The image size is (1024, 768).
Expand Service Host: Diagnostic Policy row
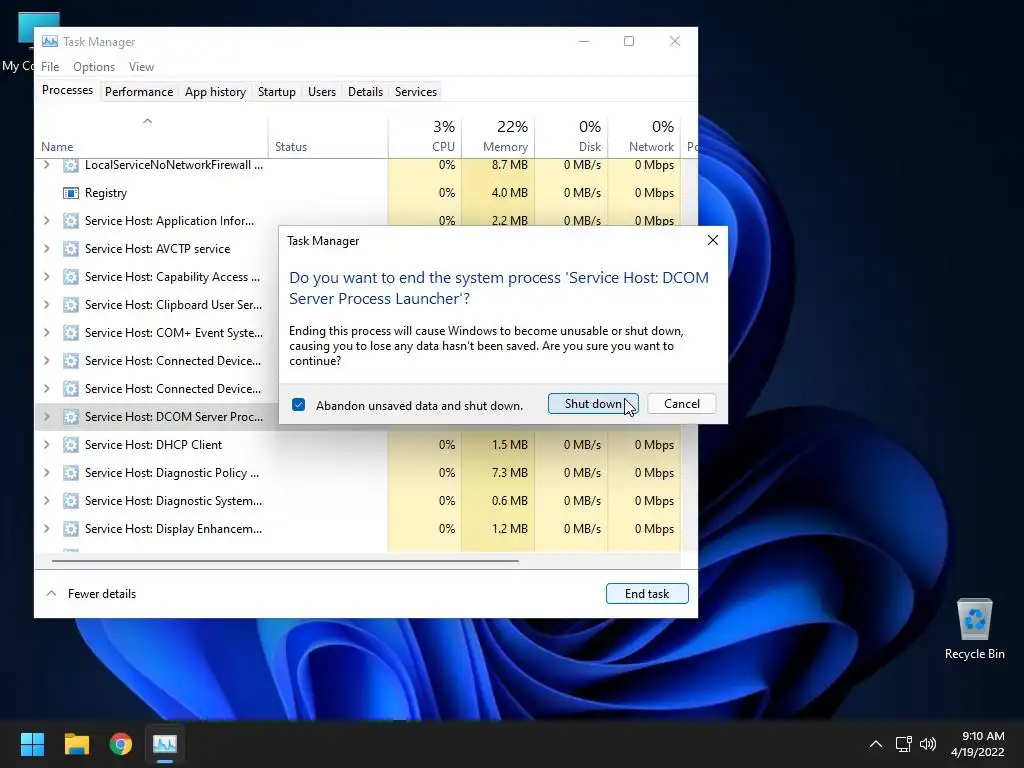46,473
